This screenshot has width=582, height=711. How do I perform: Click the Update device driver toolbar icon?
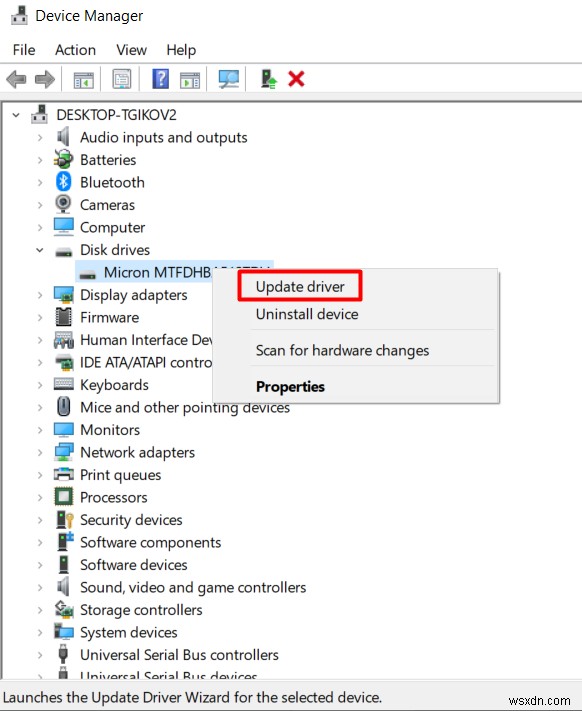point(268,79)
